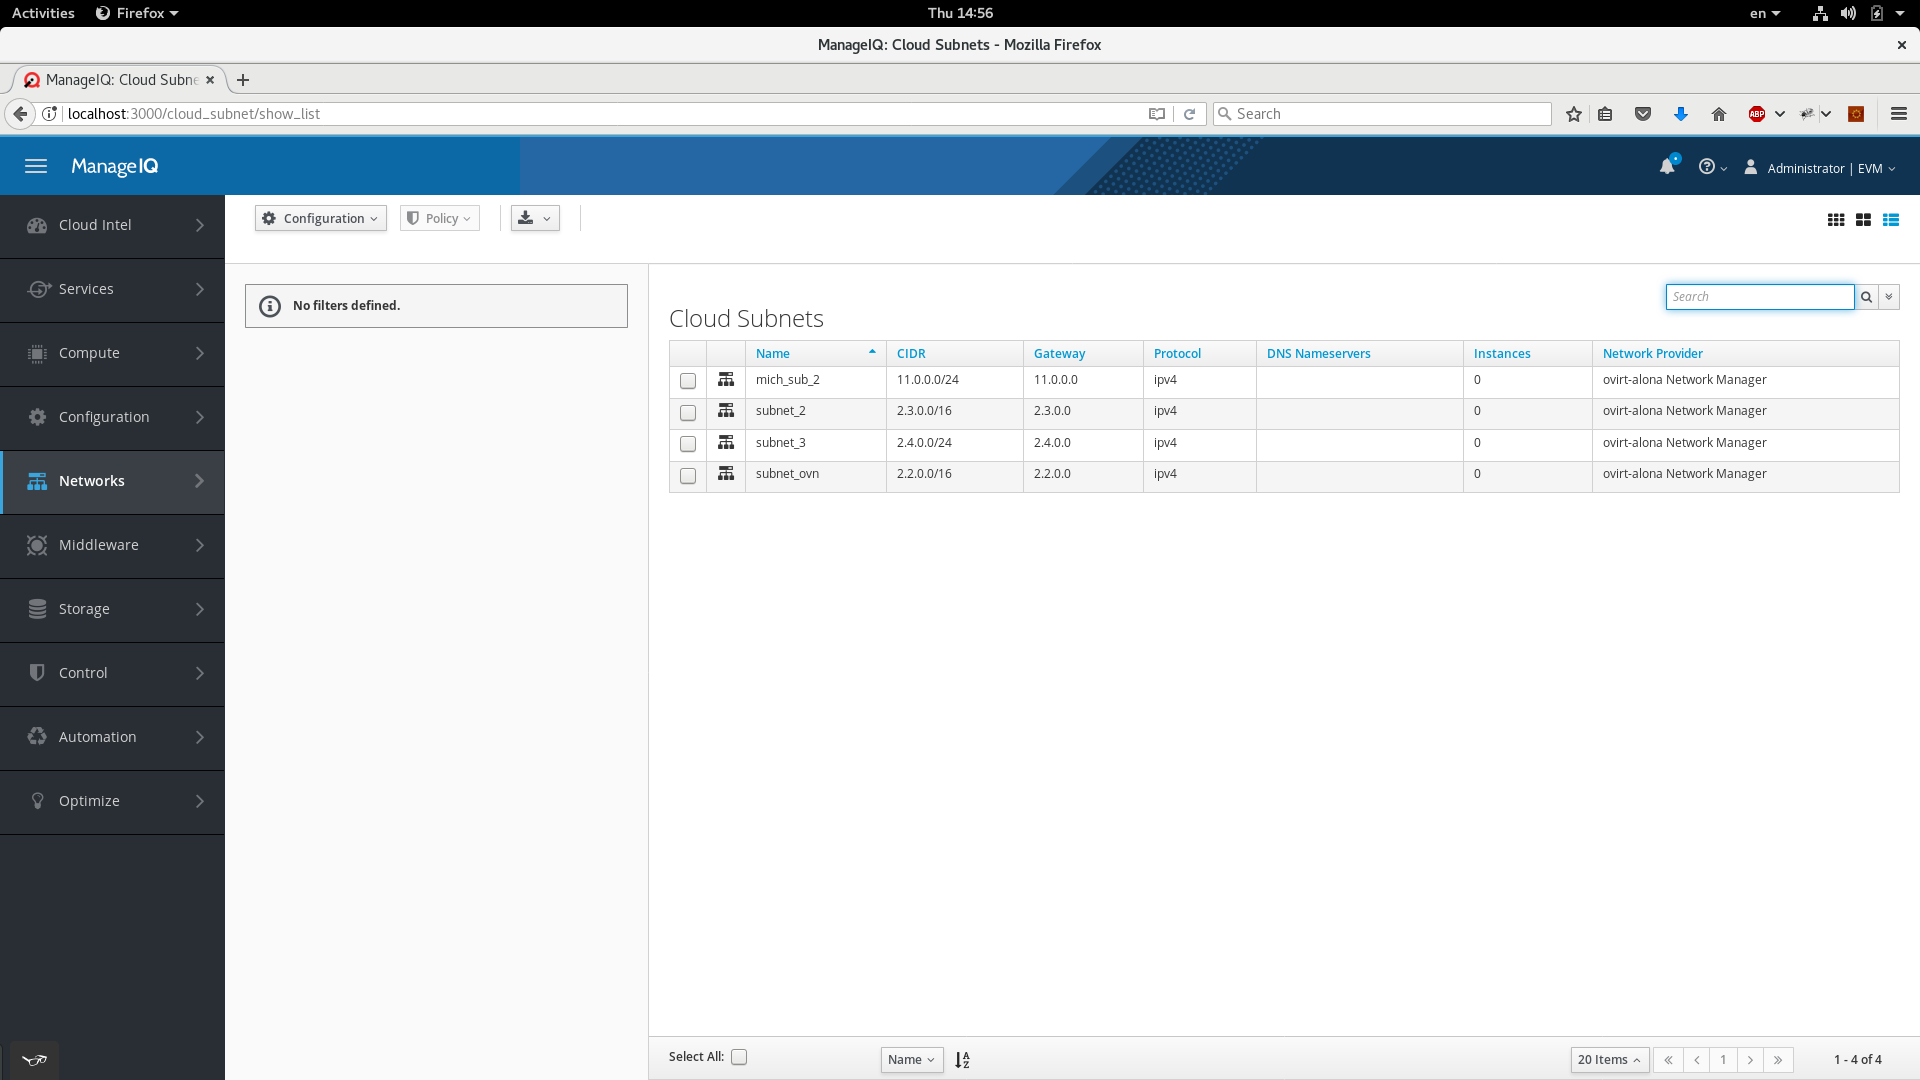Click the Name column sort button
Image resolution: width=1920 pixels, height=1080 pixels.
(x=872, y=351)
